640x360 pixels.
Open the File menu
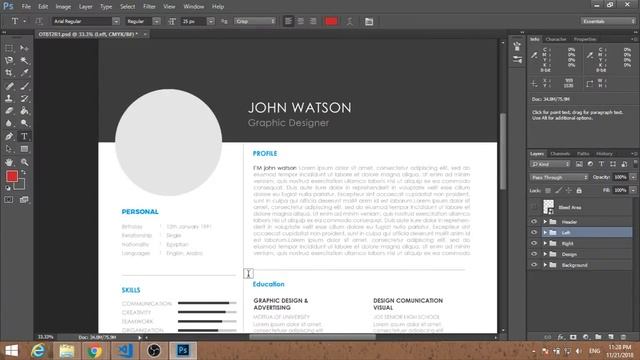tap(26, 7)
